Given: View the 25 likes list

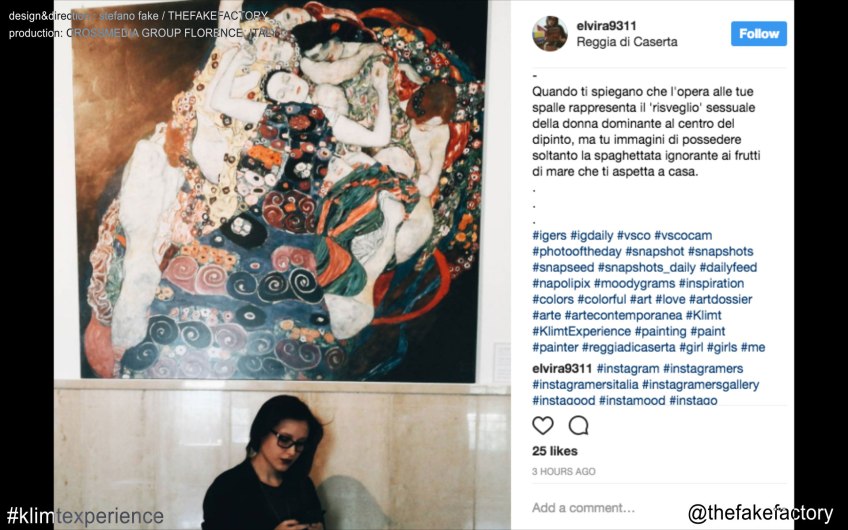Looking at the screenshot, I should (554, 451).
